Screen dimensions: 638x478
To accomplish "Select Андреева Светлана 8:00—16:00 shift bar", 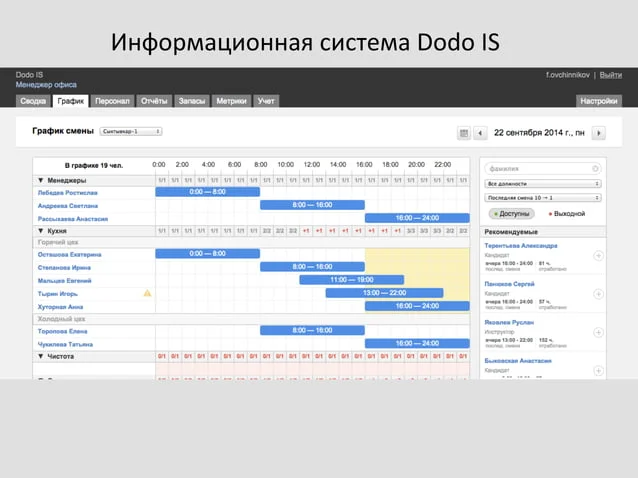I will pyautogui.click(x=312, y=205).
